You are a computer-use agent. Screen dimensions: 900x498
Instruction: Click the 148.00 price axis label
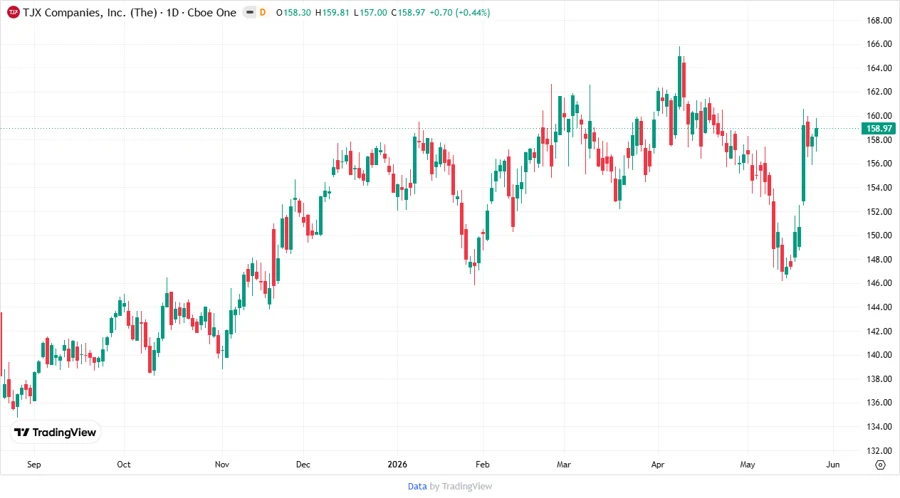879,259
